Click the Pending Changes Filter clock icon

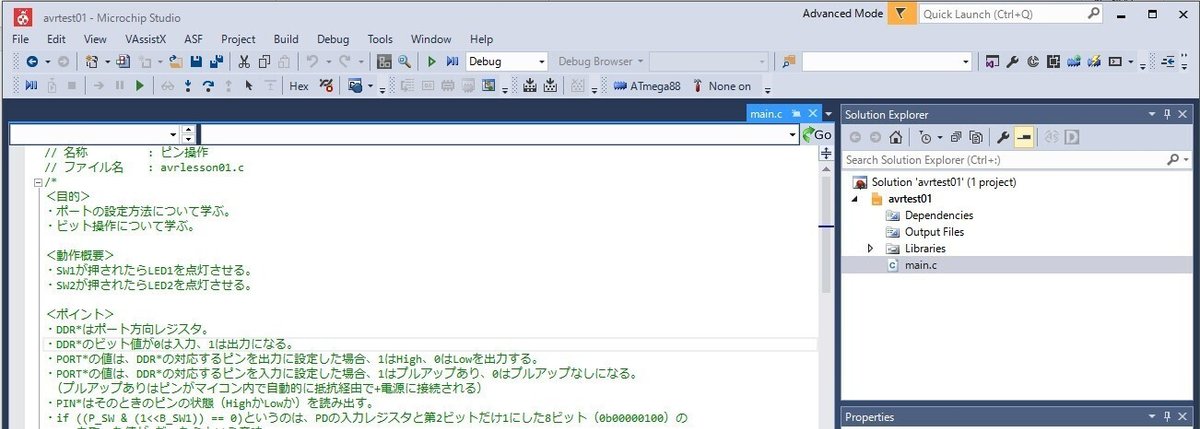coord(926,137)
